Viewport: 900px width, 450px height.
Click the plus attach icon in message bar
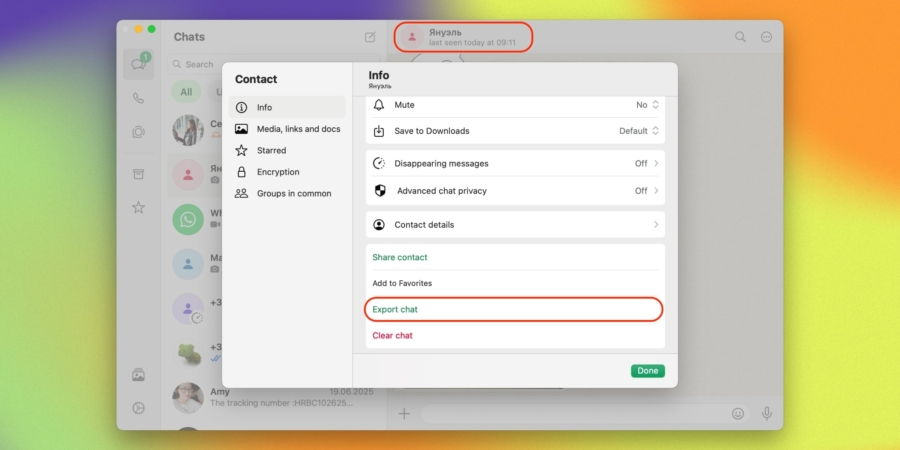point(404,413)
